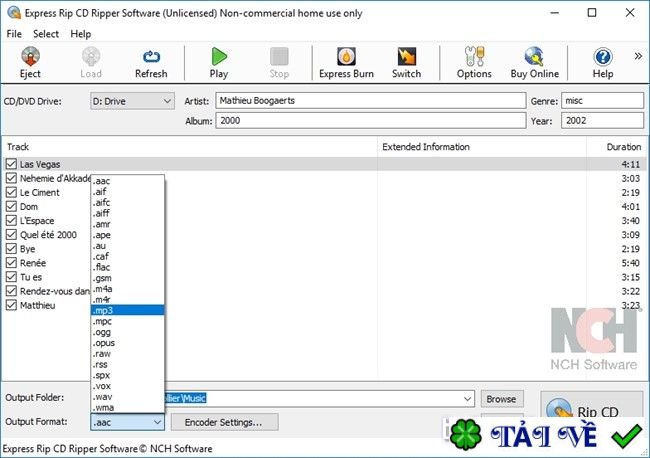
Task: Uncheck the Las Vegas track
Action: (x=11, y=164)
